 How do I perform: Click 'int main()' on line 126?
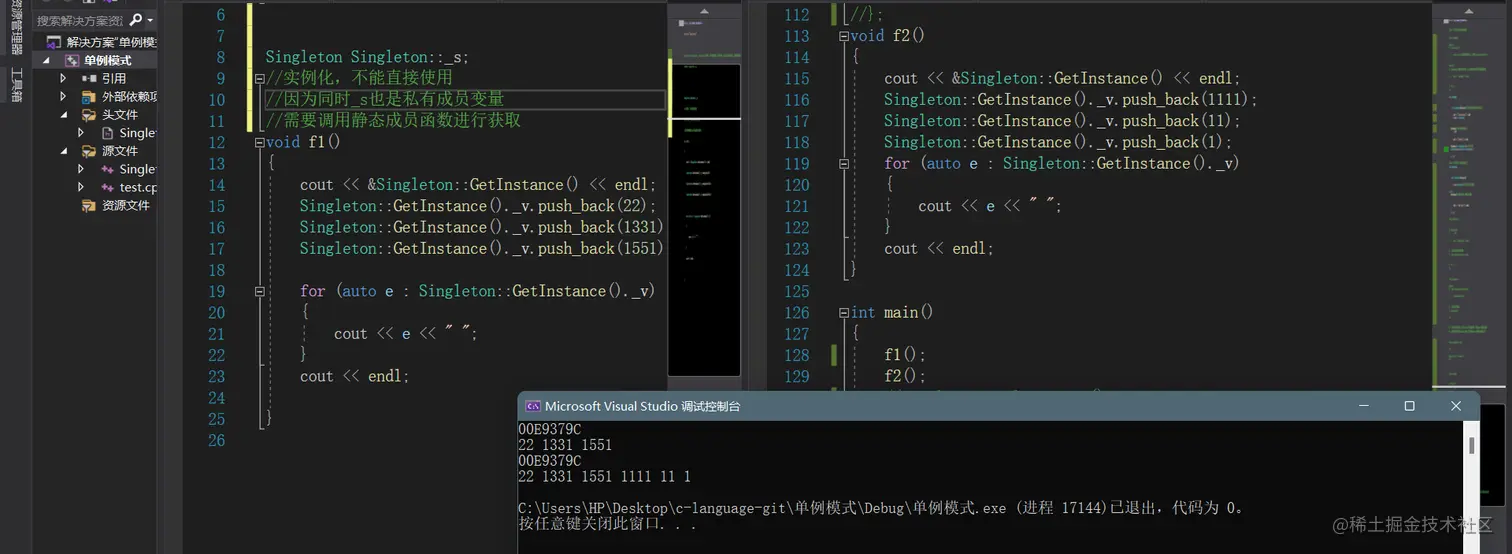(891, 312)
